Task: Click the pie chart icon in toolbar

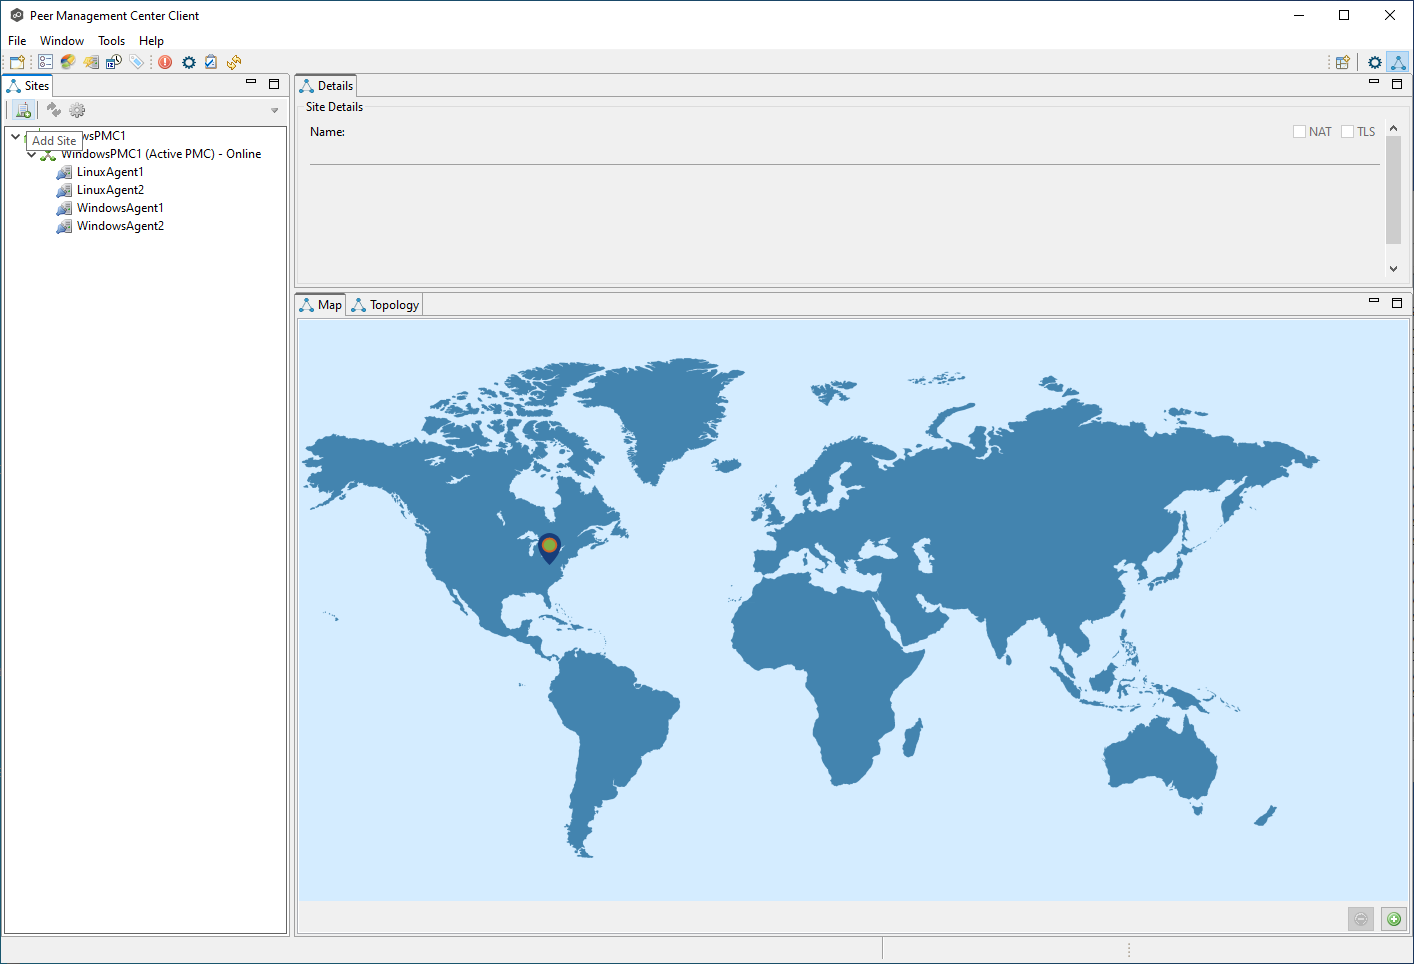Action: pyautogui.click(x=68, y=62)
